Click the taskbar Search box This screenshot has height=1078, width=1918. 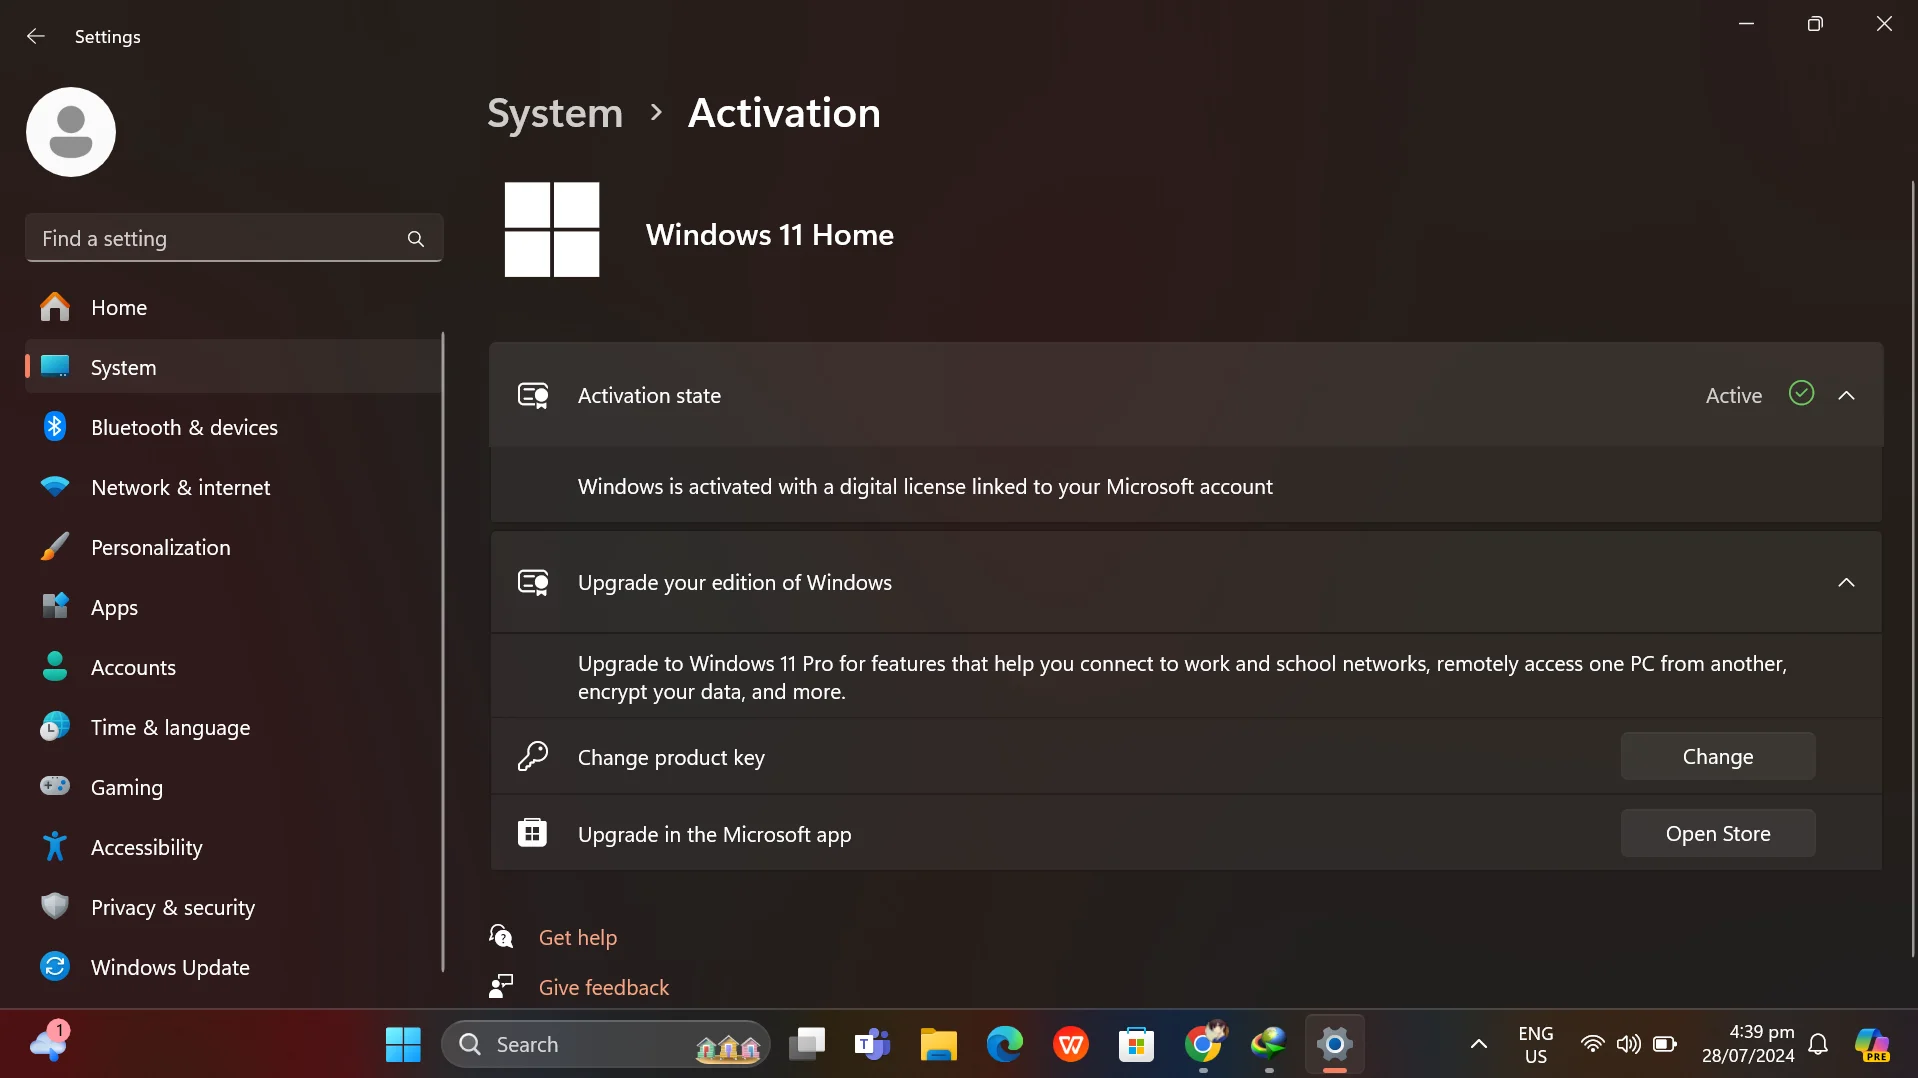click(606, 1045)
